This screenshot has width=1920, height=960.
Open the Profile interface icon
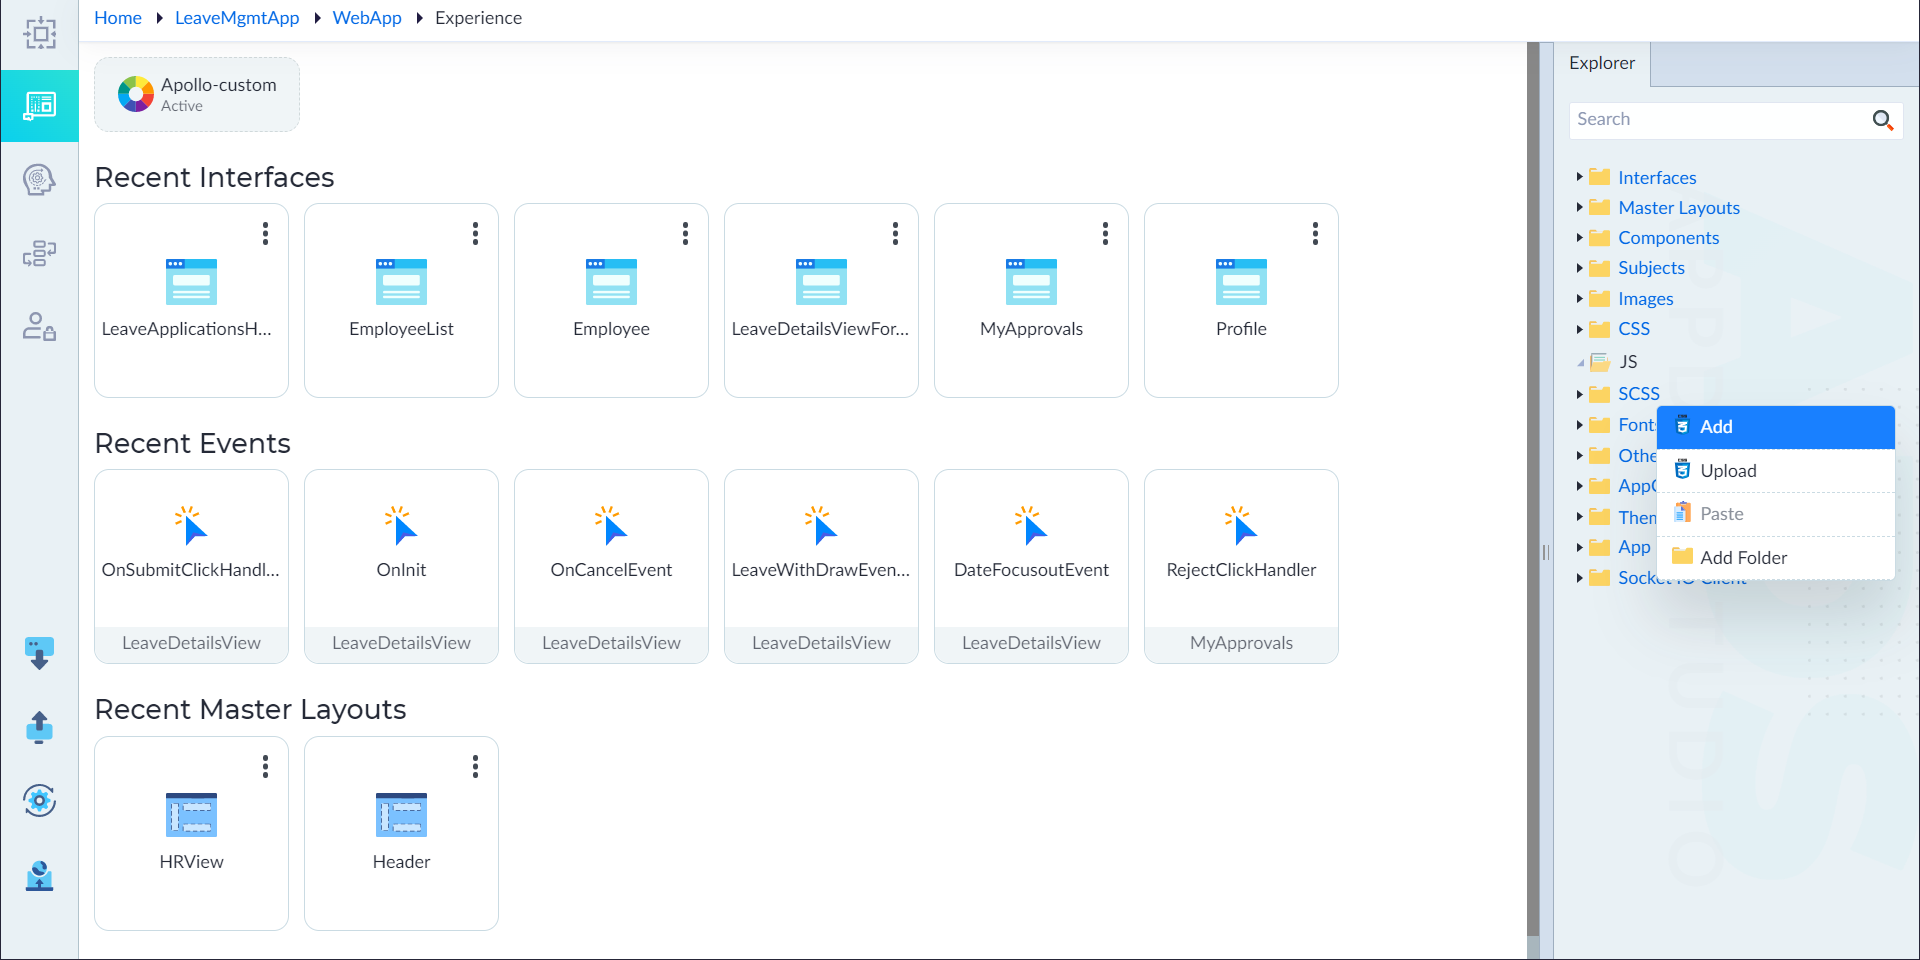tap(1241, 282)
